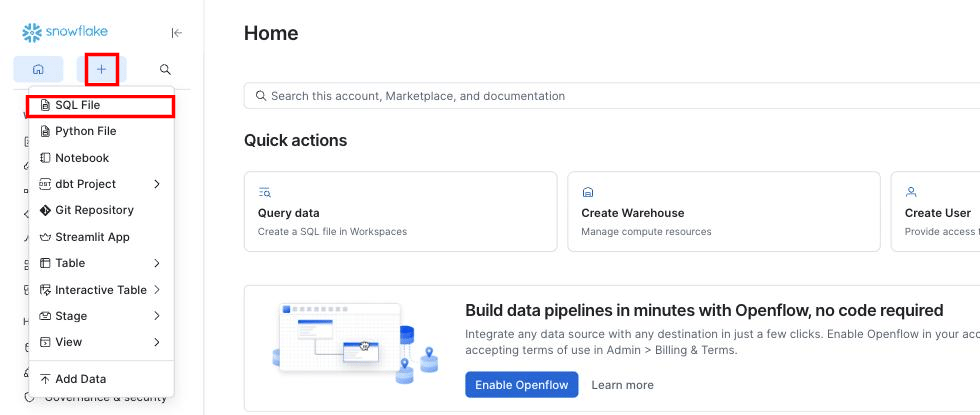This screenshot has height=415, width=980.
Task: Click the Git Repository diamond icon
Action: tap(45, 210)
